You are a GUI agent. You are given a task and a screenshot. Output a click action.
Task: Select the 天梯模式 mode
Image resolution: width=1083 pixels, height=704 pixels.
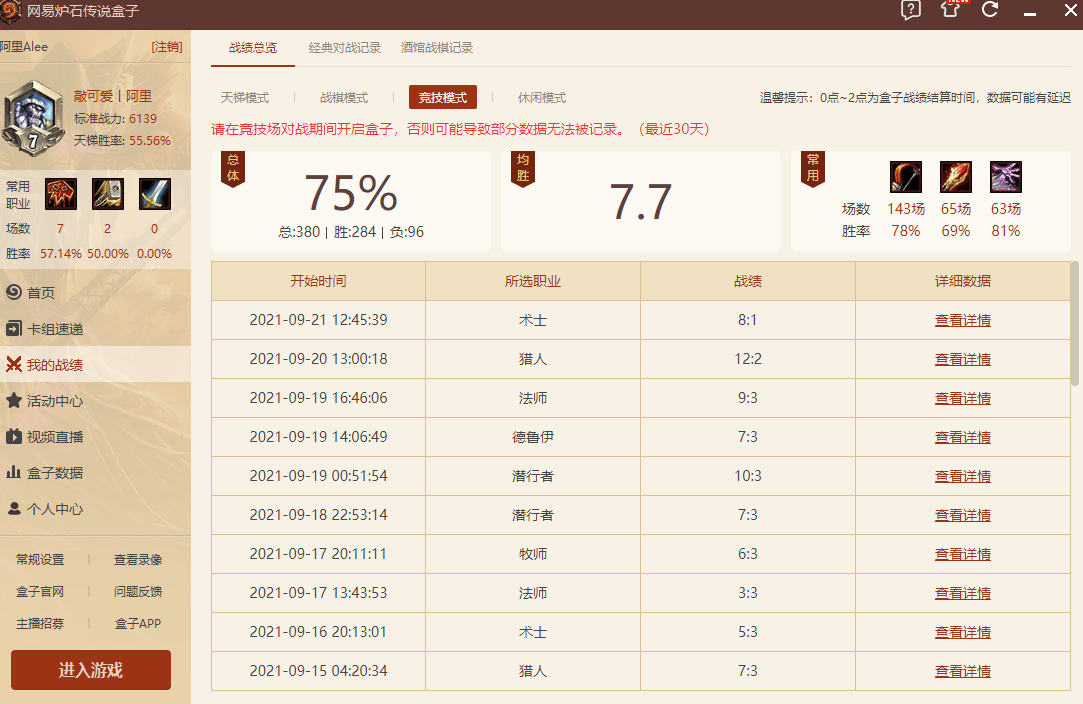[245, 97]
